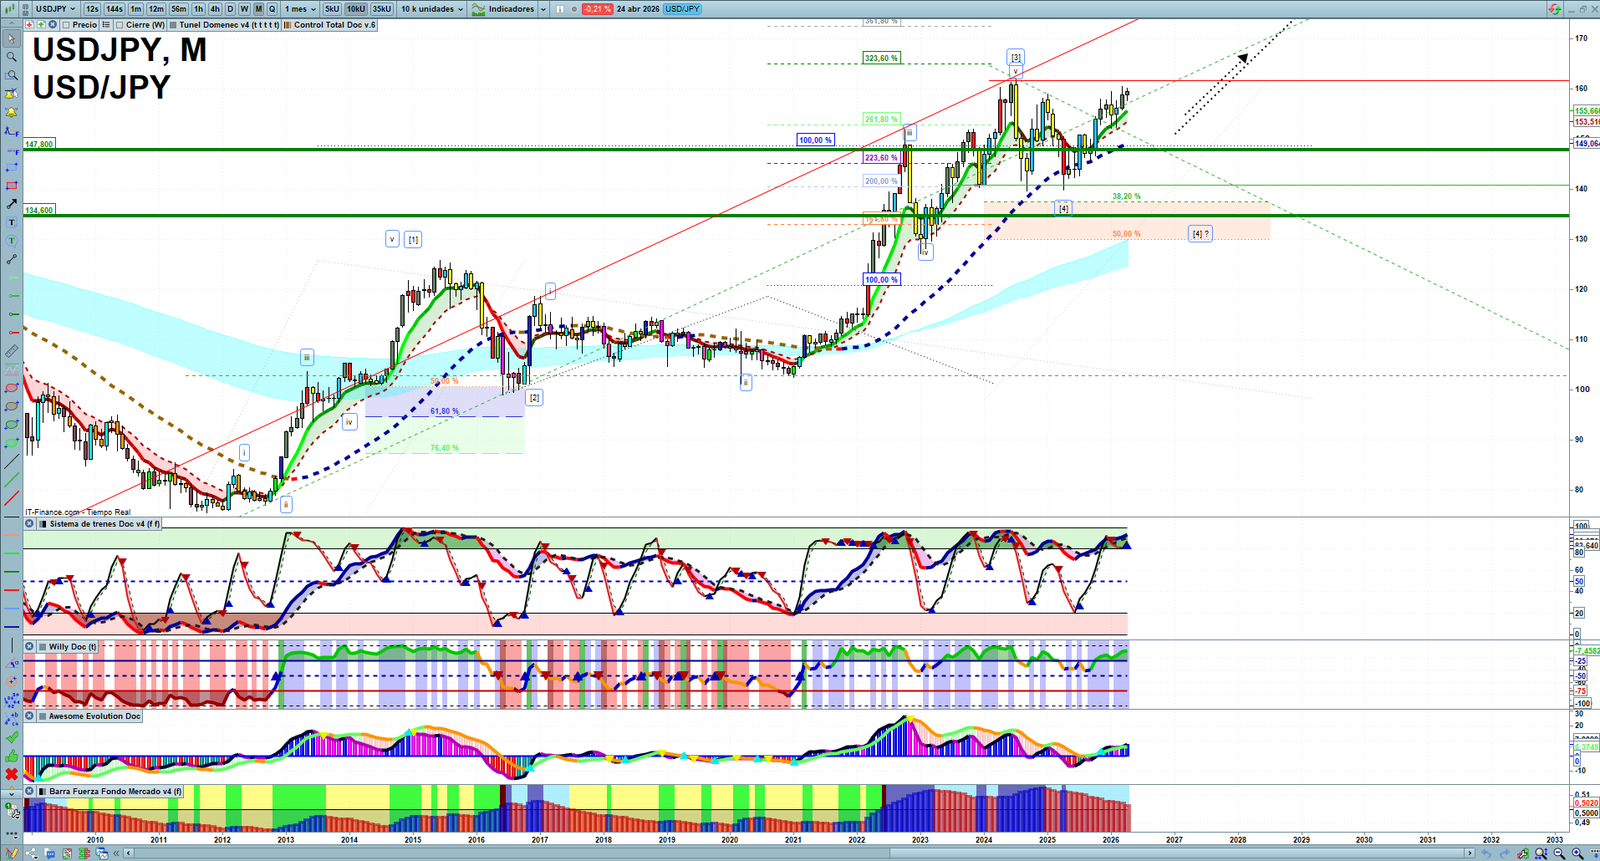
Task: Switch to the 12m timeframe
Action: point(156,9)
